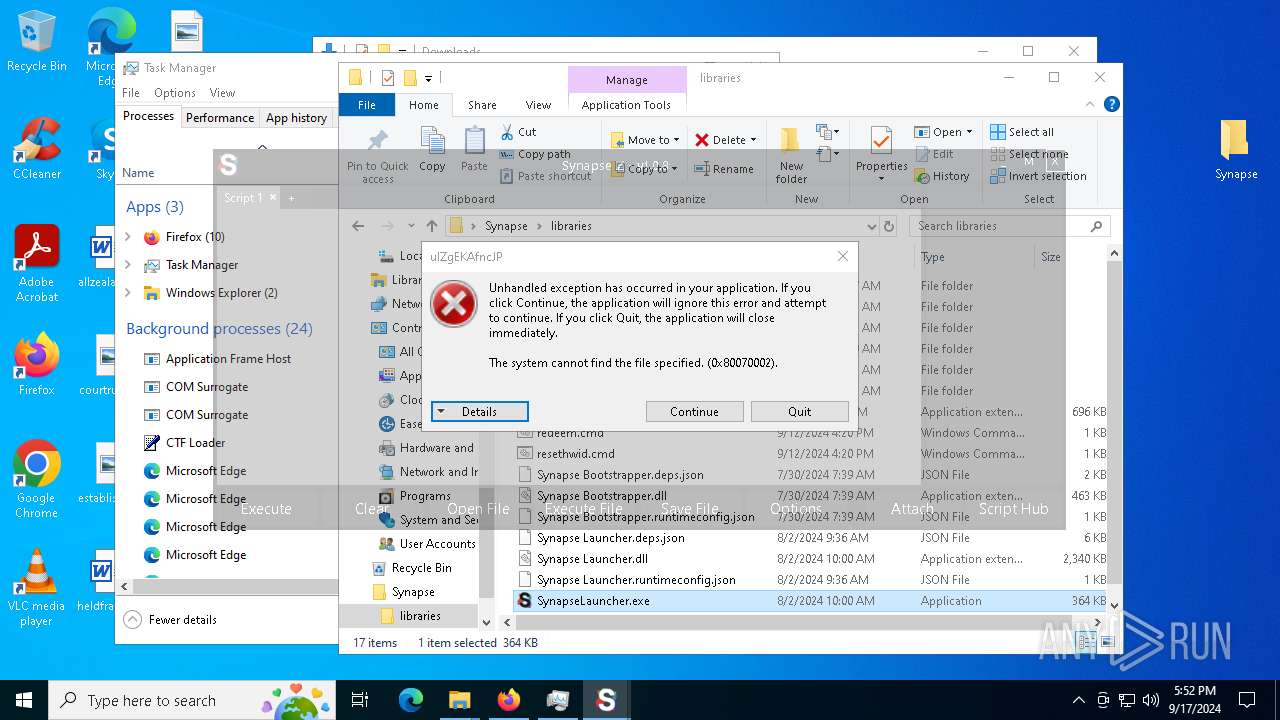Expand Windows Explorer (2) process group
1280x720 pixels.
tap(128, 293)
